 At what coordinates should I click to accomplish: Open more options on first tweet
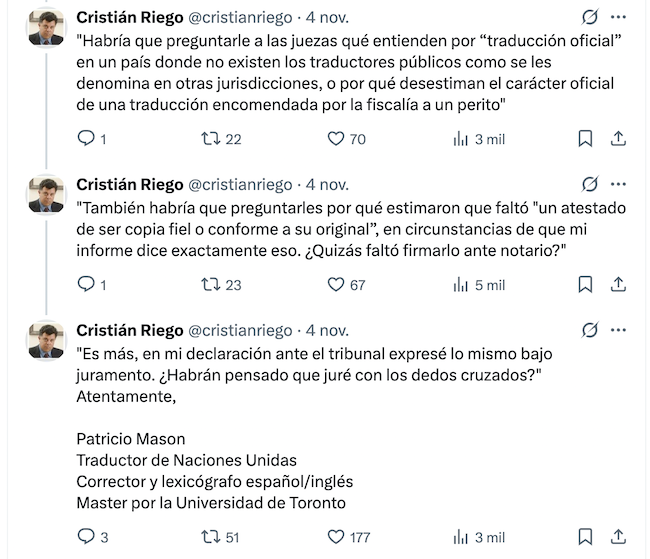click(x=618, y=18)
